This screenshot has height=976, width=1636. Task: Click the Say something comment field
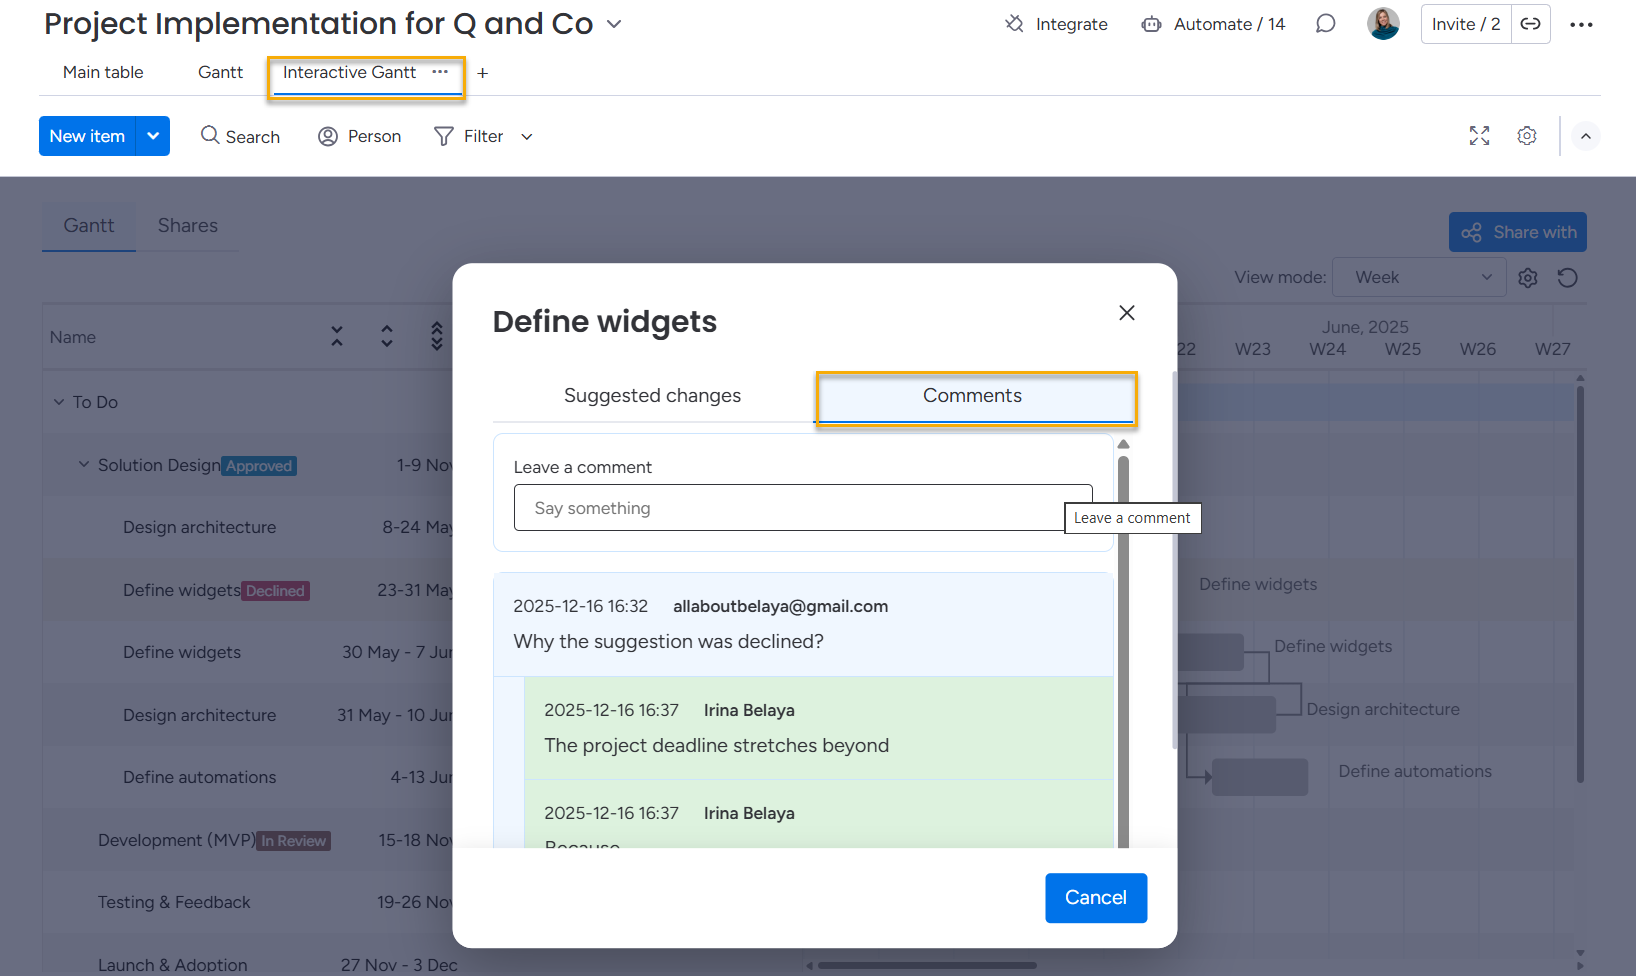point(790,508)
